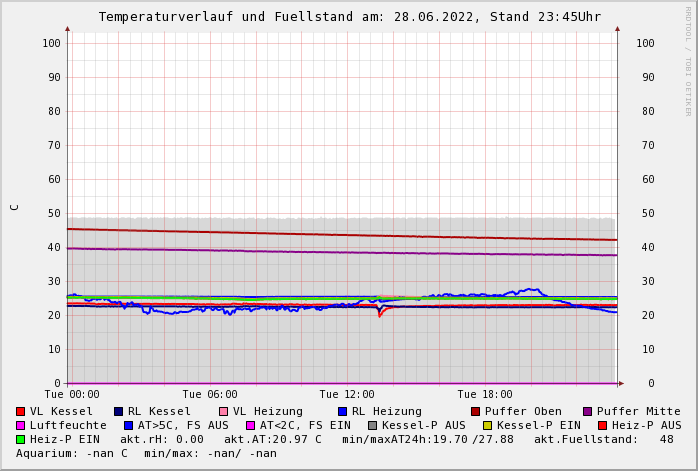Screen dimensions: 698x471
Task: Select the Tue 12:00 time axis label
Action: point(347,395)
